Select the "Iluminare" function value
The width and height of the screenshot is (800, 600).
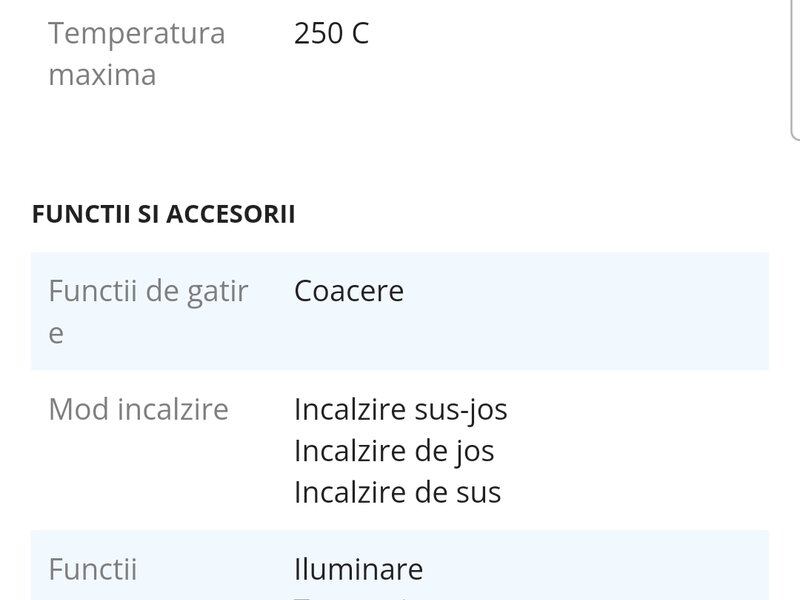358,570
